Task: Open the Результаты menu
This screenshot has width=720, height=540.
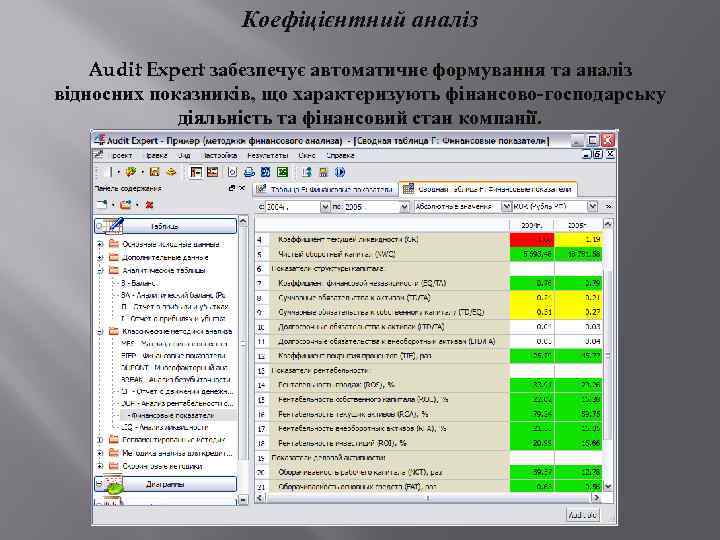Action: pyautogui.click(x=267, y=156)
